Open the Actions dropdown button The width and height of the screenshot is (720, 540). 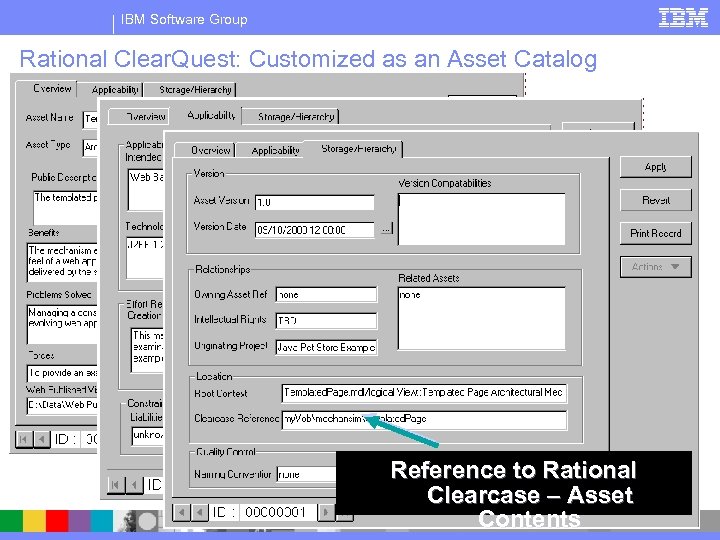pyautogui.click(x=655, y=267)
